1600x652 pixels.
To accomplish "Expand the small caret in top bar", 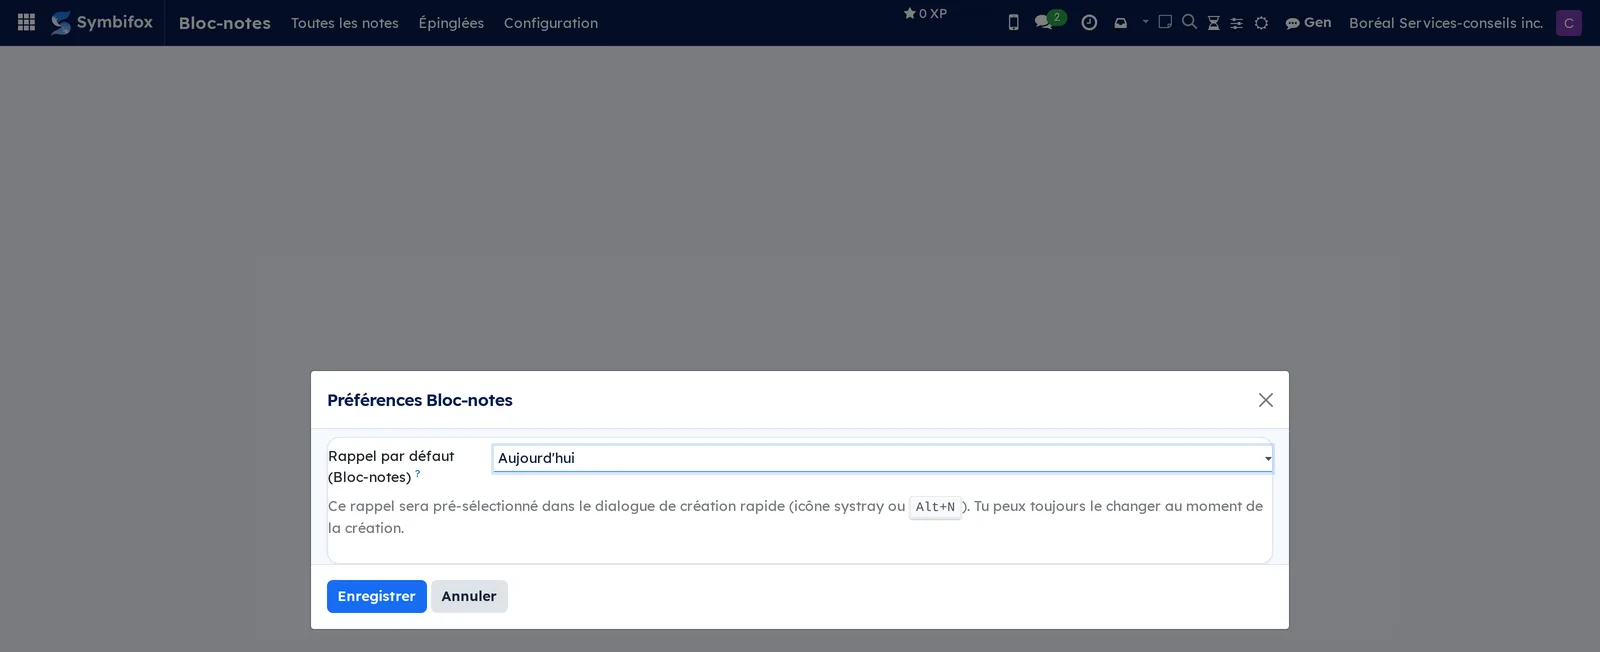I will point(1145,21).
